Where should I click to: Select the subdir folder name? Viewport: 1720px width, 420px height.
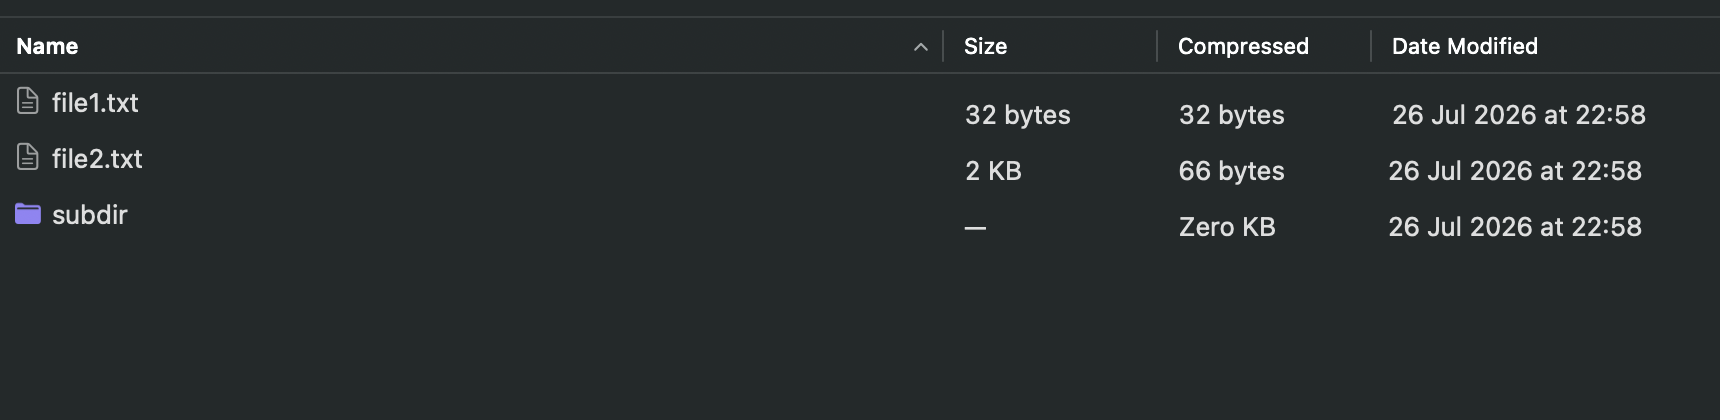(90, 215)
